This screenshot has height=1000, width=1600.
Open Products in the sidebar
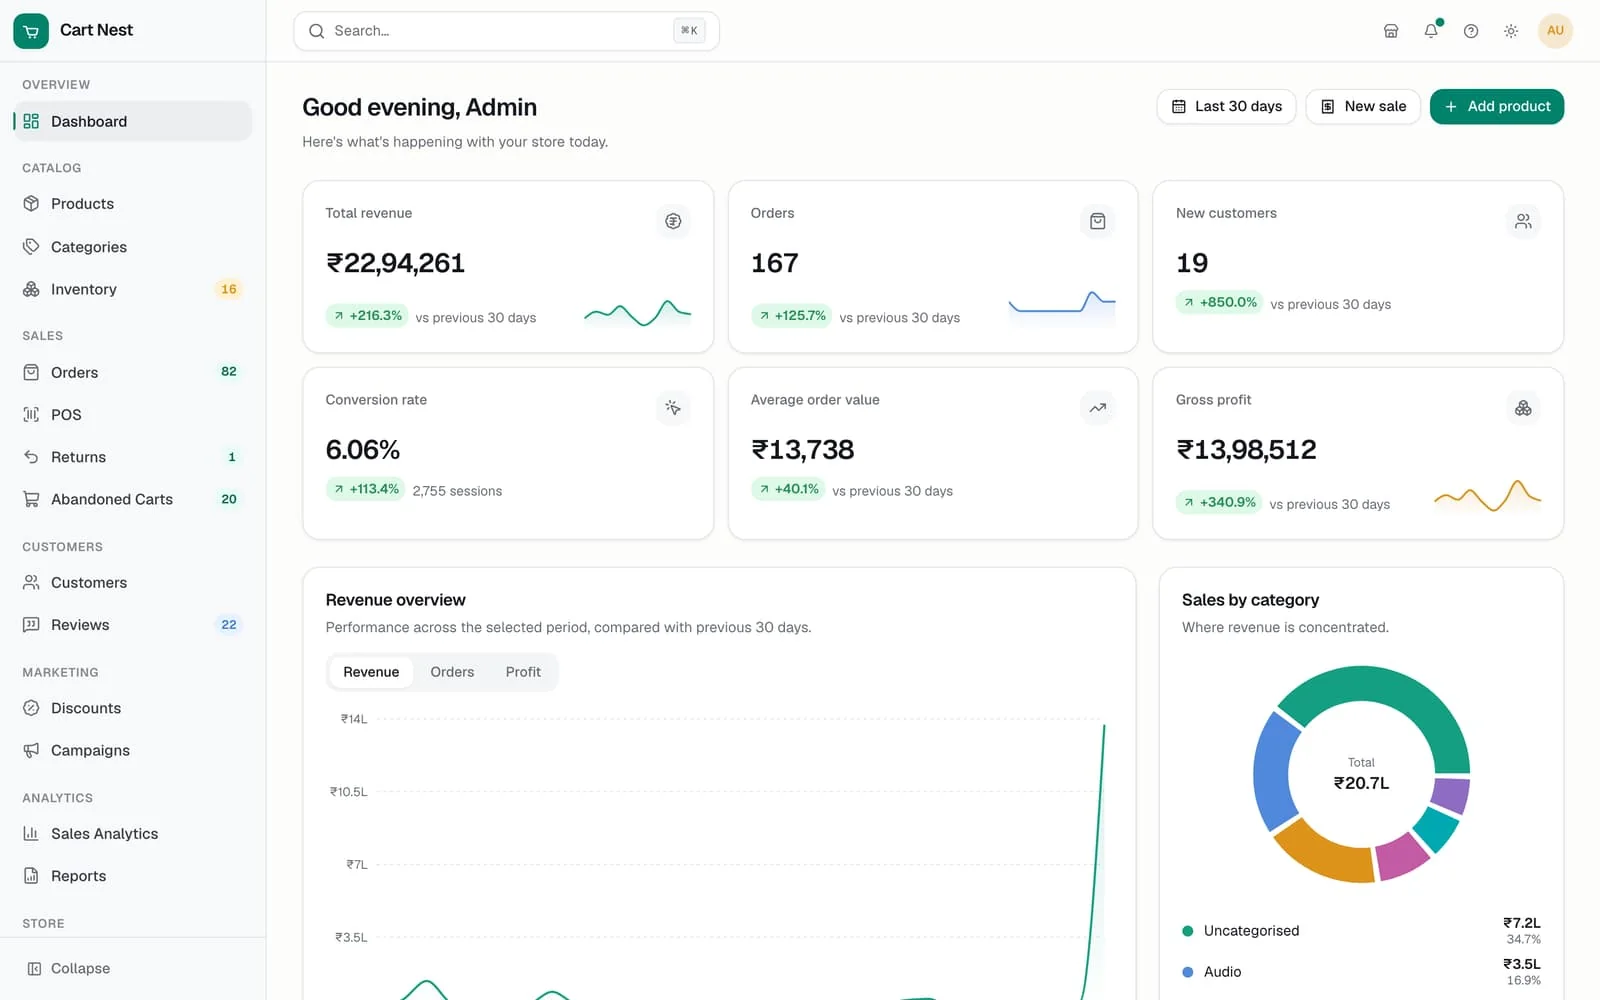coord(132,204)
